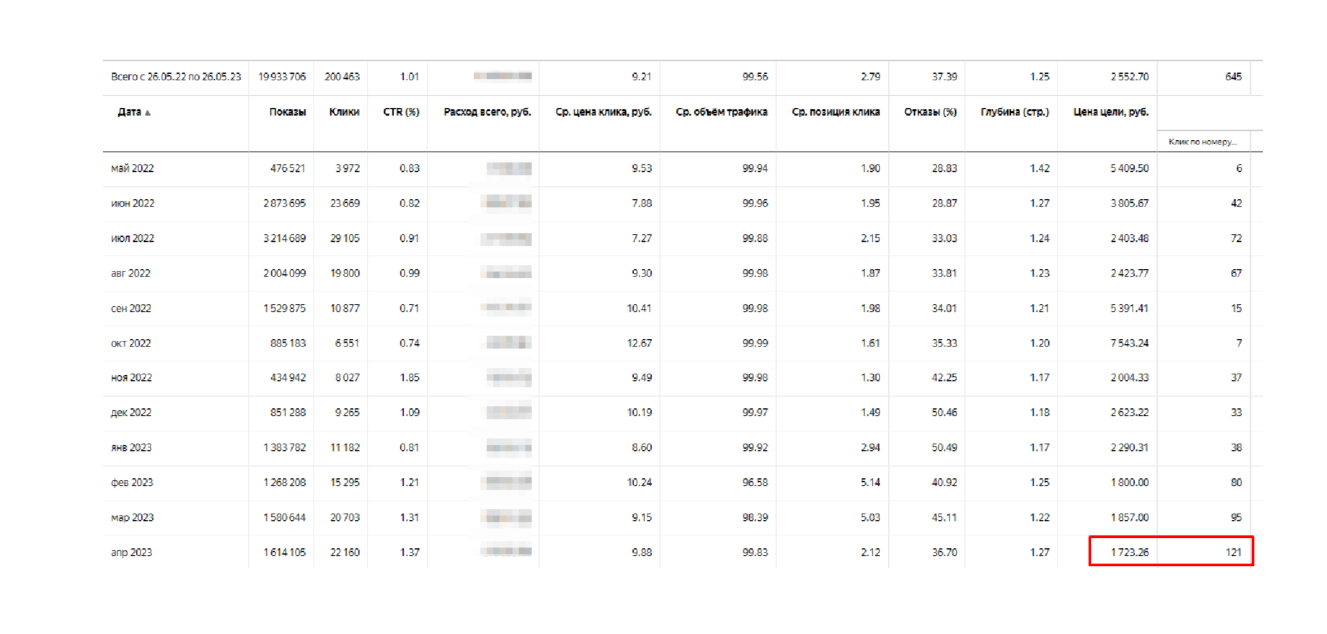
Task: Click total goal price 2 552.70
Action: 1129,76
